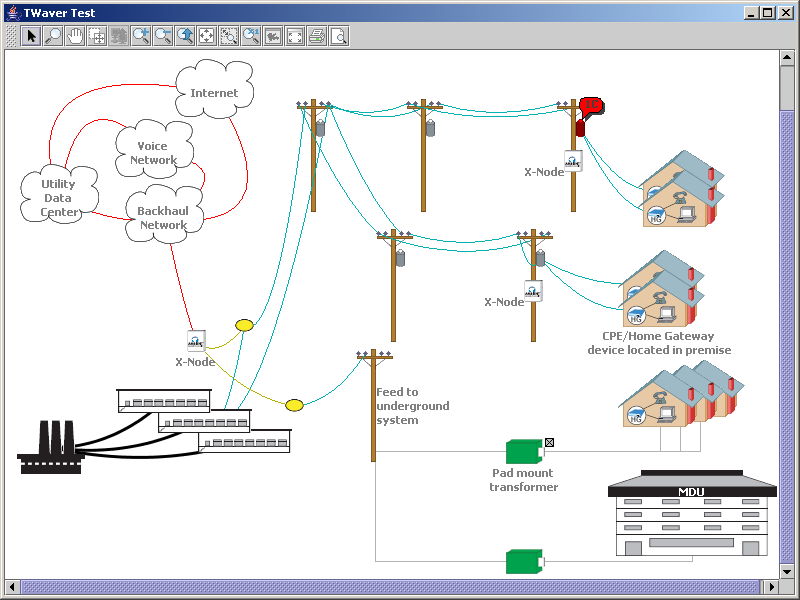Click the zoom reset x1 icon
The height and width of the screenshot is (600, 800).
pos(251,36)
